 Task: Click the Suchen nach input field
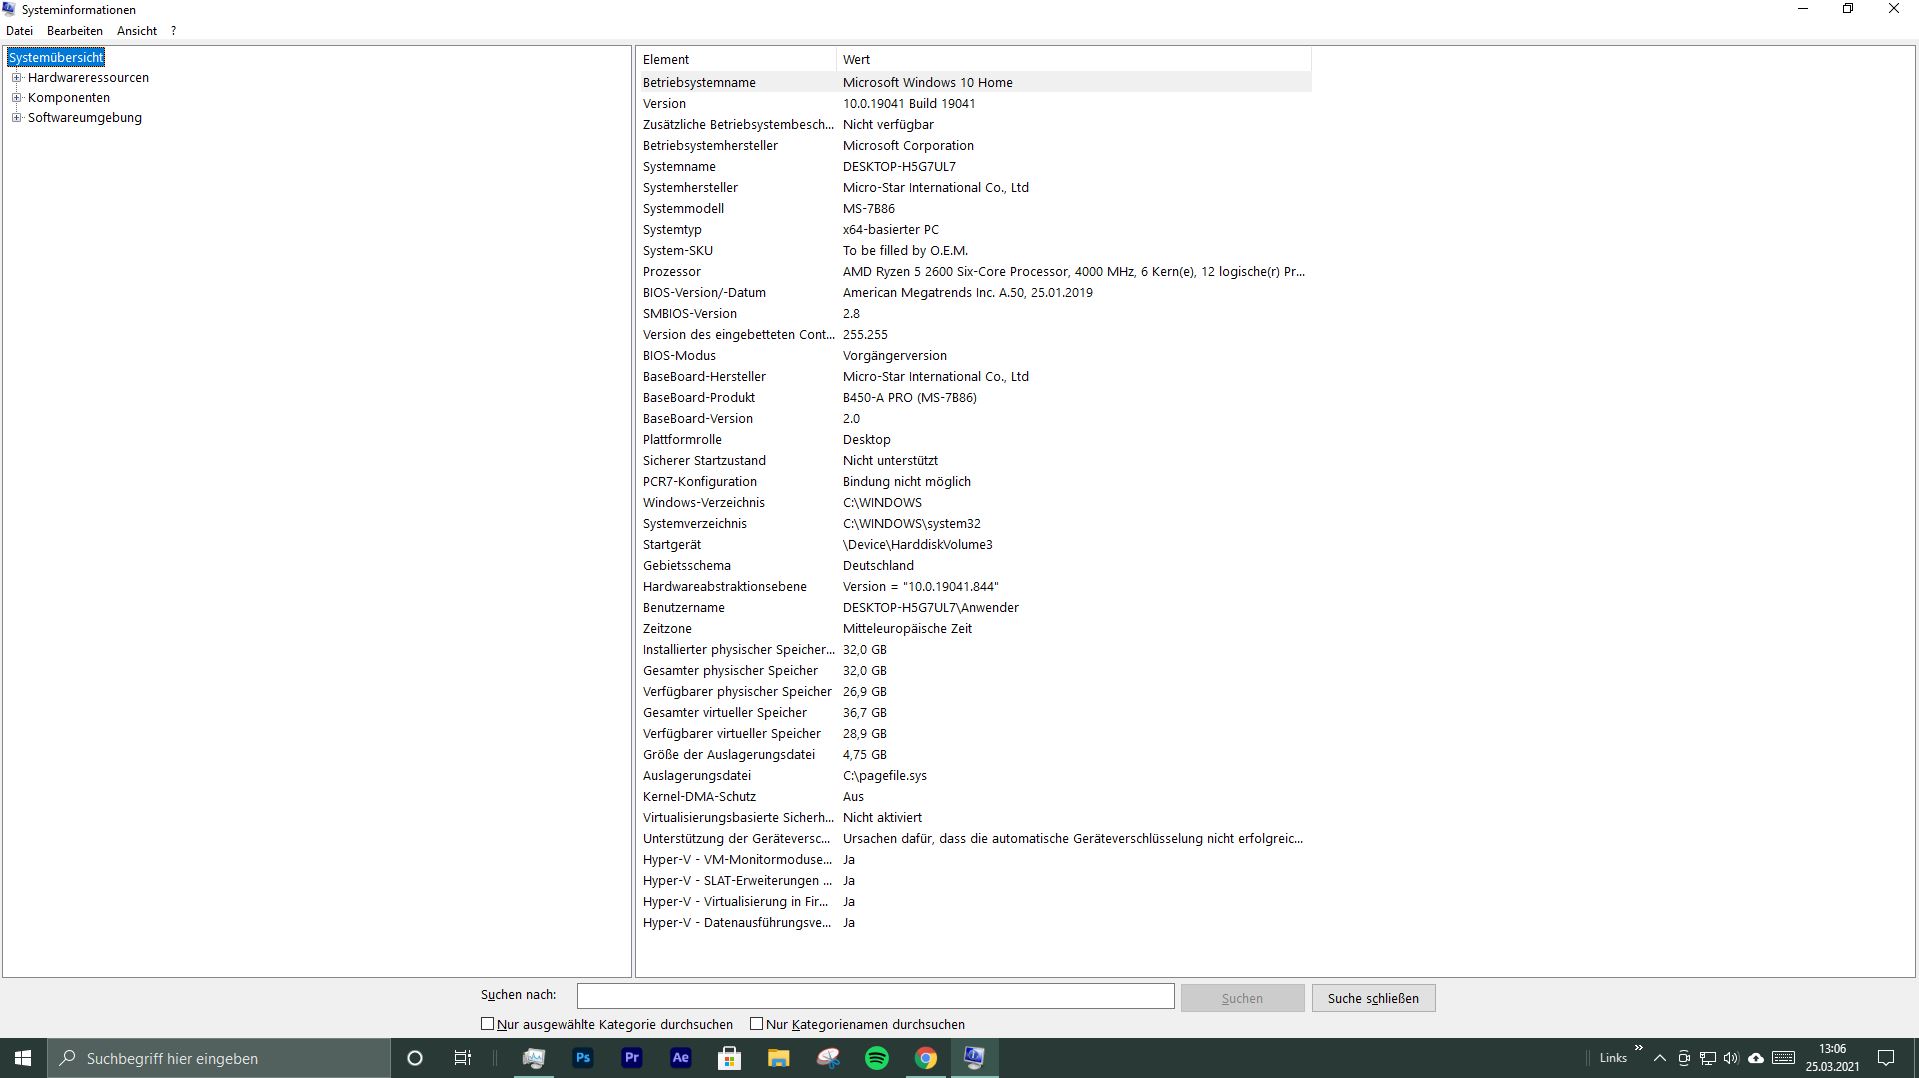(875, 996)
